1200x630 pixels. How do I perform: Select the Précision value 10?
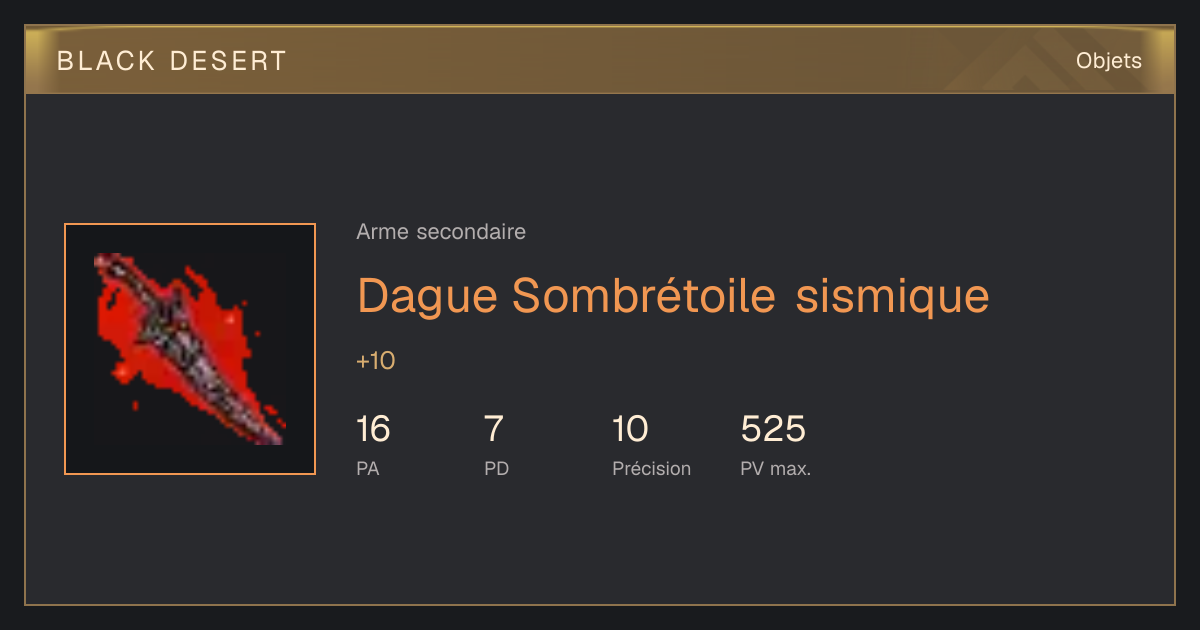pyautogui.click(x=630, y=429)
